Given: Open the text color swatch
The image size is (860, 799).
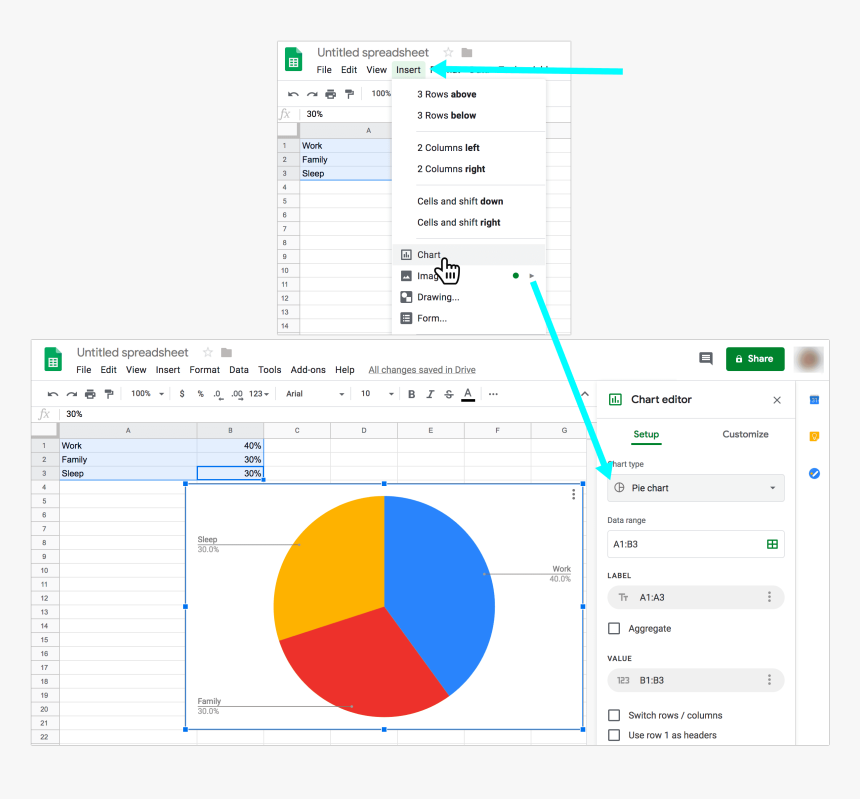Looking at the screenshot, I should point(467,394).
